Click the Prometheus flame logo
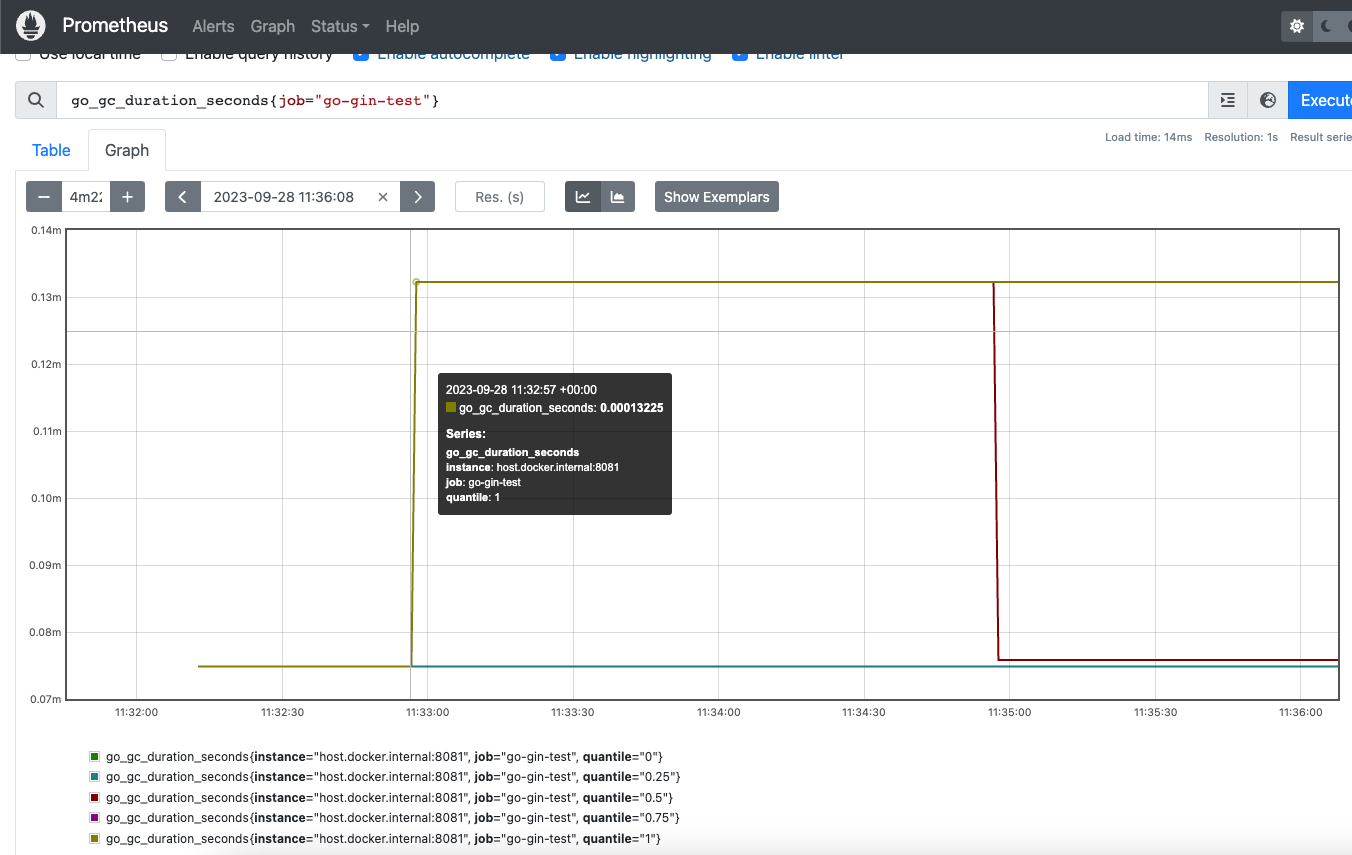This screenshot has width=1352, height=855. (x=31, y=25)
